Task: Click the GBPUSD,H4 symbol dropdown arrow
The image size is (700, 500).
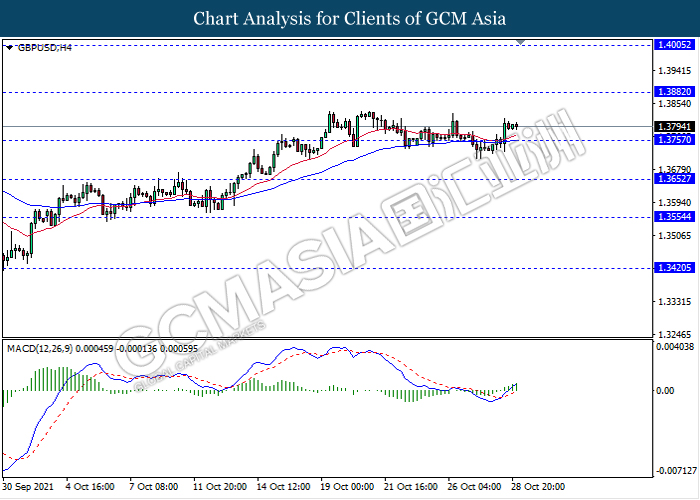Action: tap(9, 47)
